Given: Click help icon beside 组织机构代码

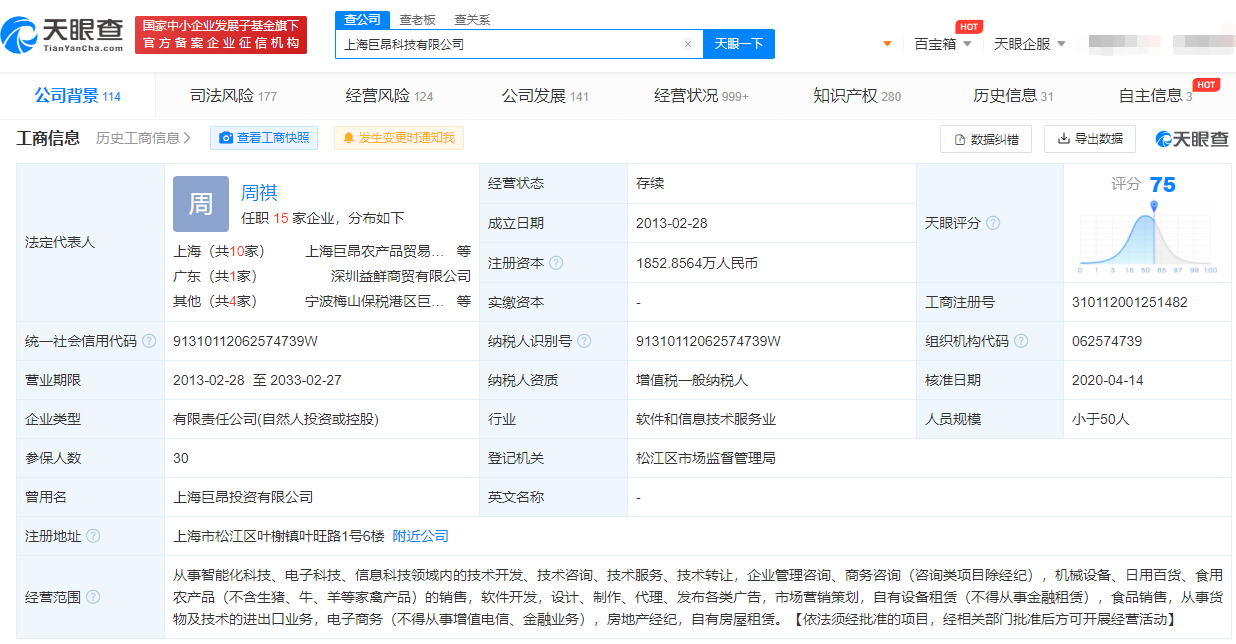Looking at the screenshot, I should point(1021,341).
